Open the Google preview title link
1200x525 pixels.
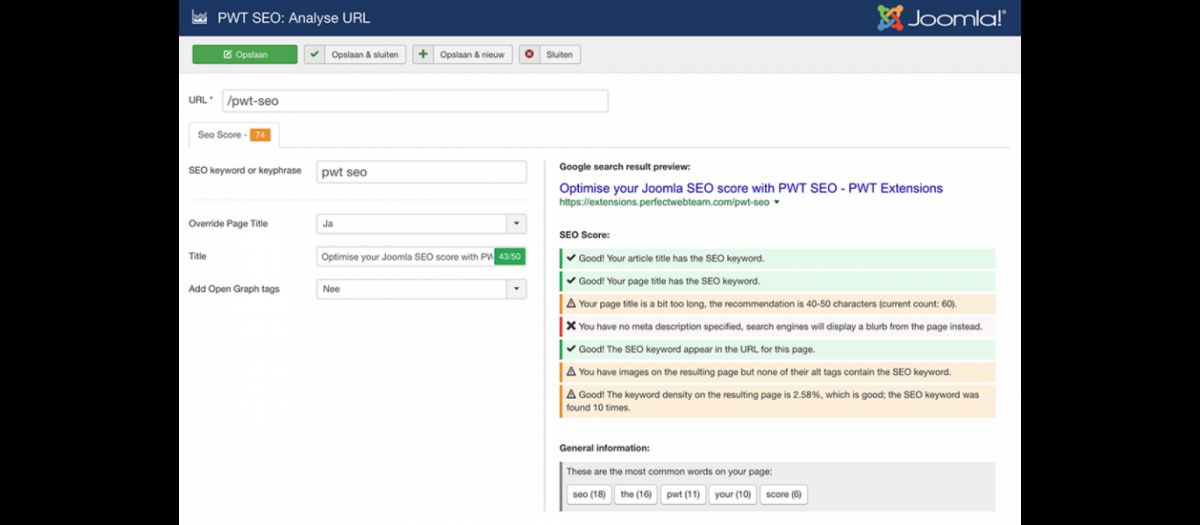[x=751, y=188]
